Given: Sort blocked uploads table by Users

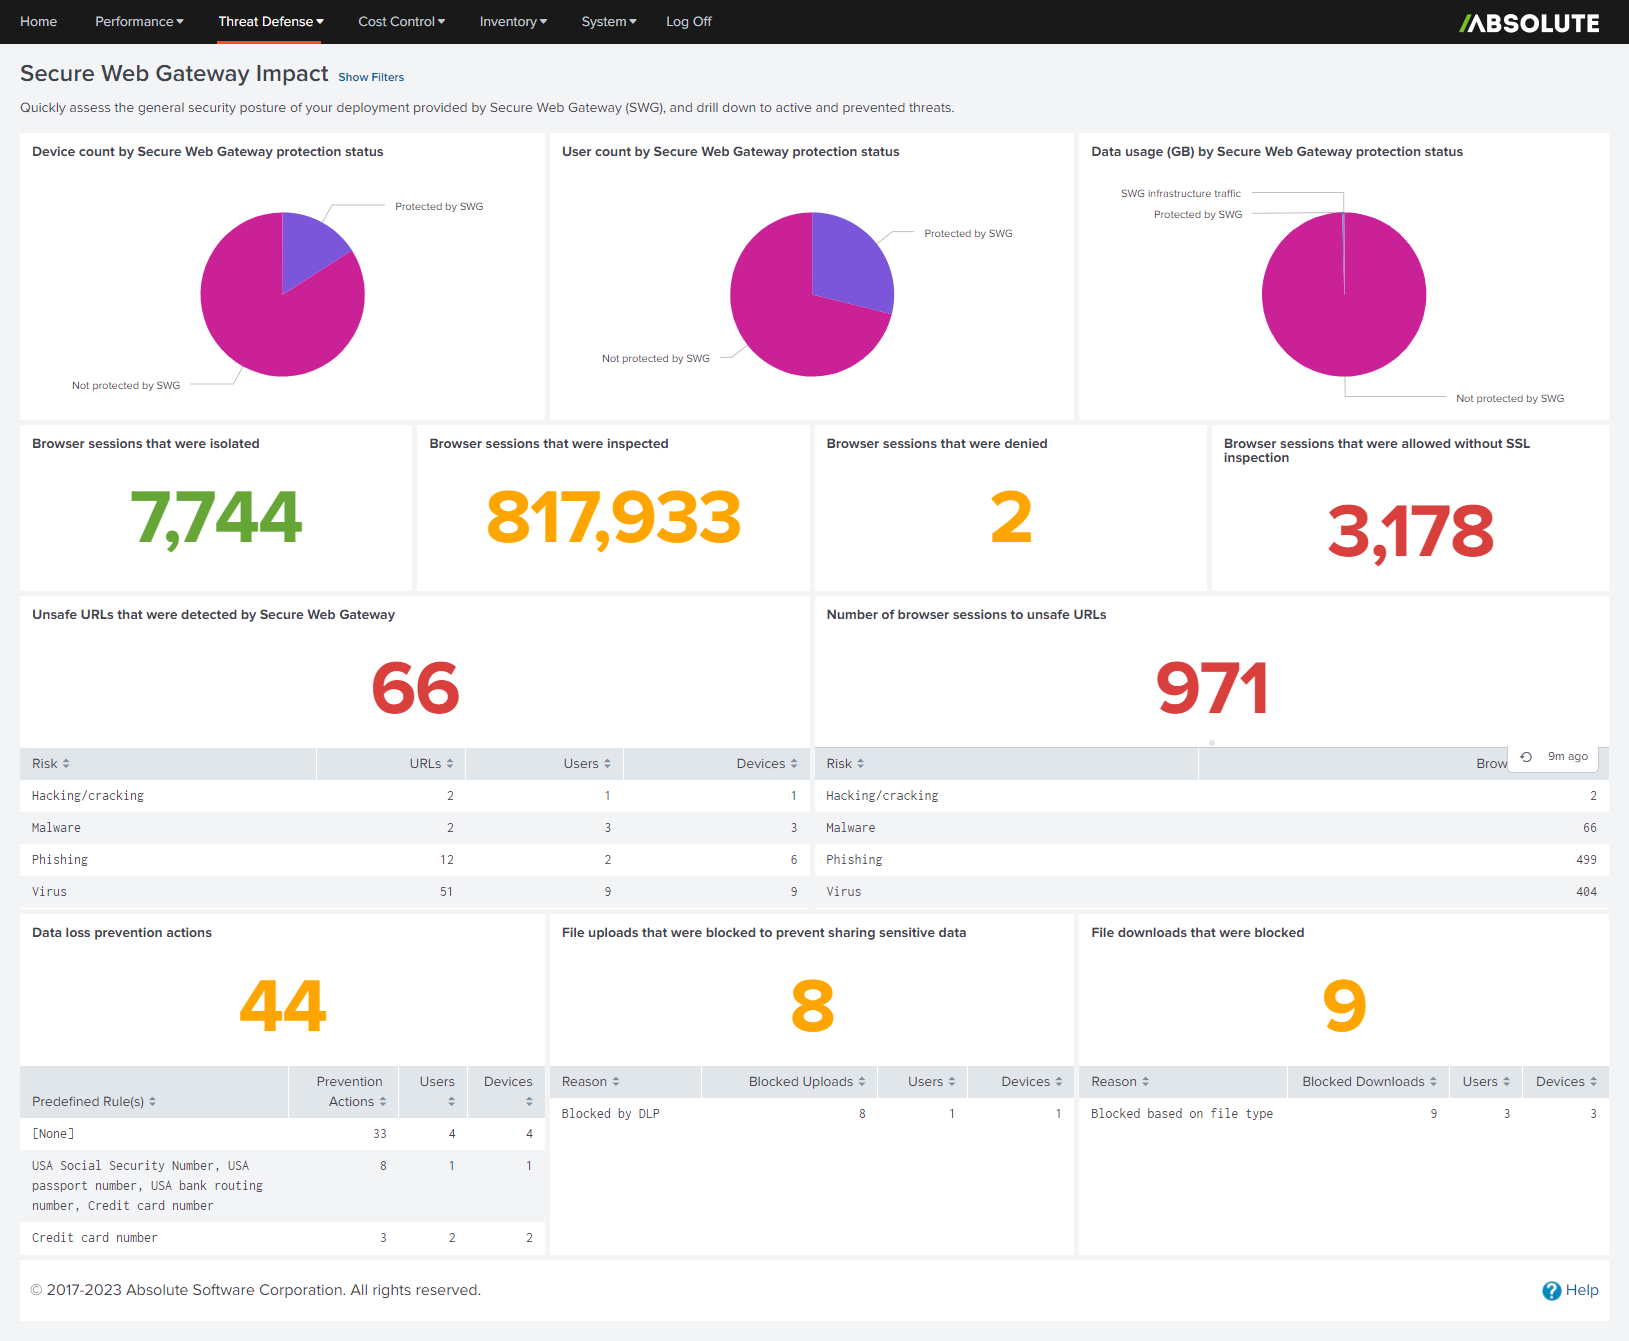Looking at the screenshot, I should [931, 1082].
